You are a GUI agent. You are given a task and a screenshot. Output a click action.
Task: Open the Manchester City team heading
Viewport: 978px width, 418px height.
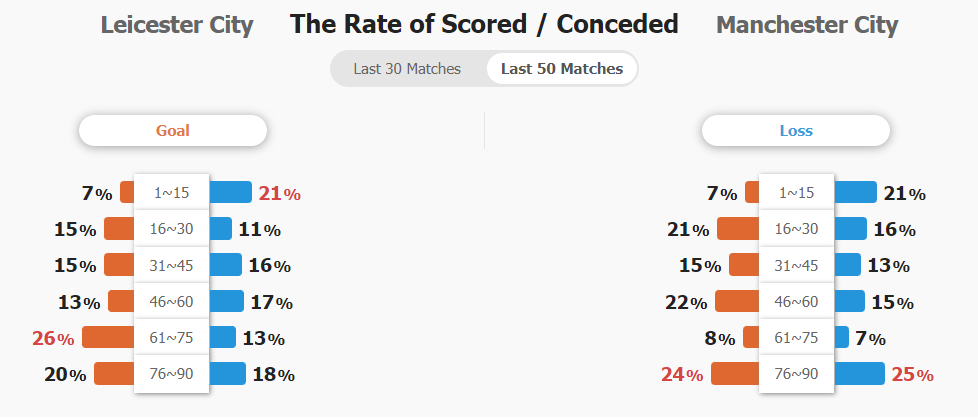click(807, 25)
